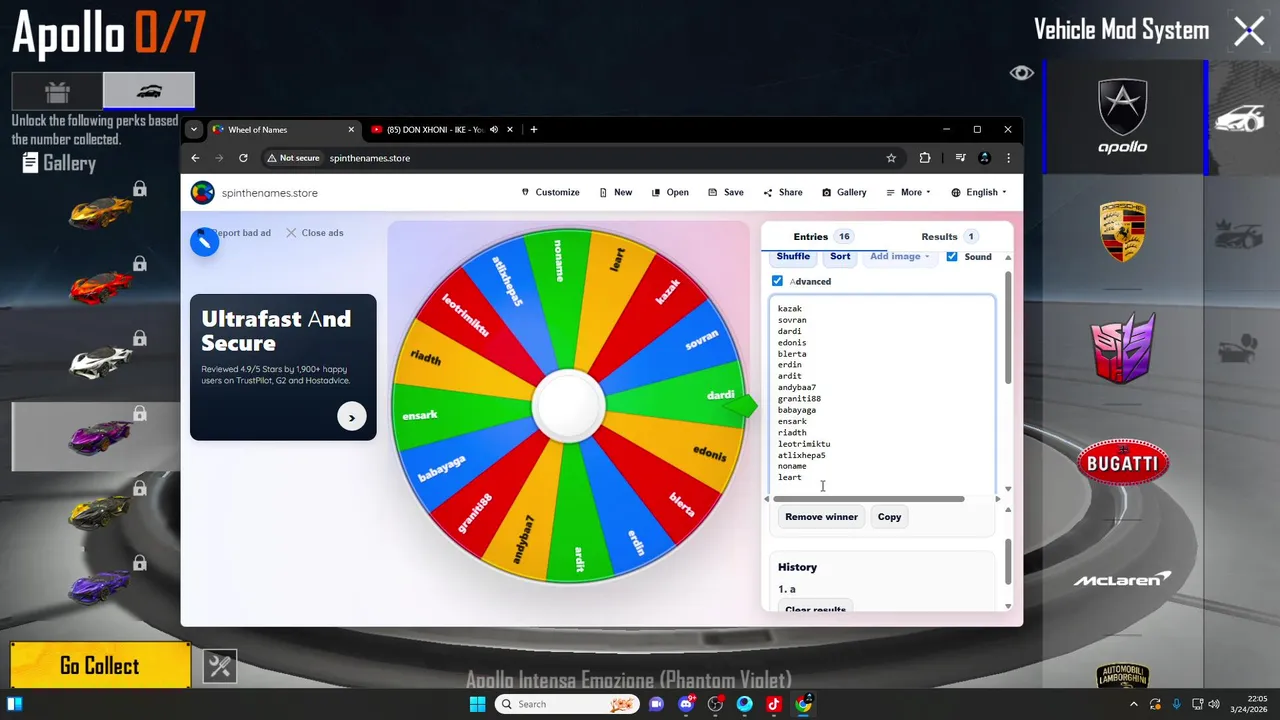This screenshot has height=720, width=1280.
Task: Toggle the eye visibility icon in game
Action: click(x=1021, y=73)
